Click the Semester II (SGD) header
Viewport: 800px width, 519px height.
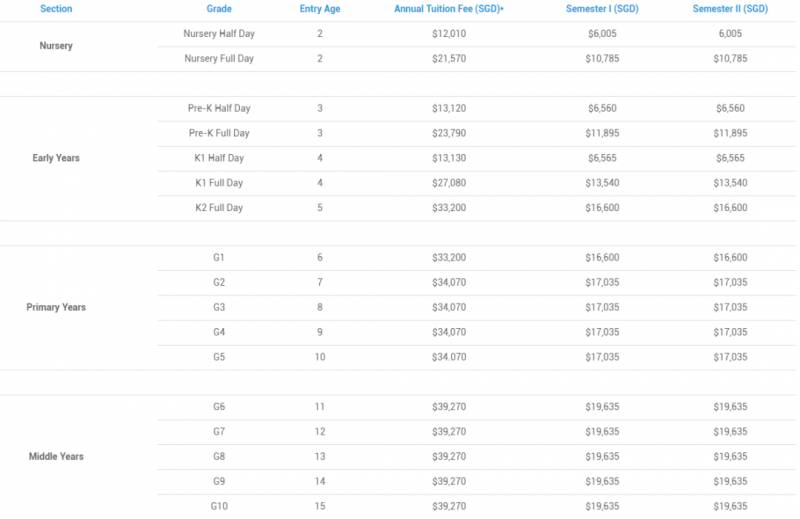click(x=731, y=9)
